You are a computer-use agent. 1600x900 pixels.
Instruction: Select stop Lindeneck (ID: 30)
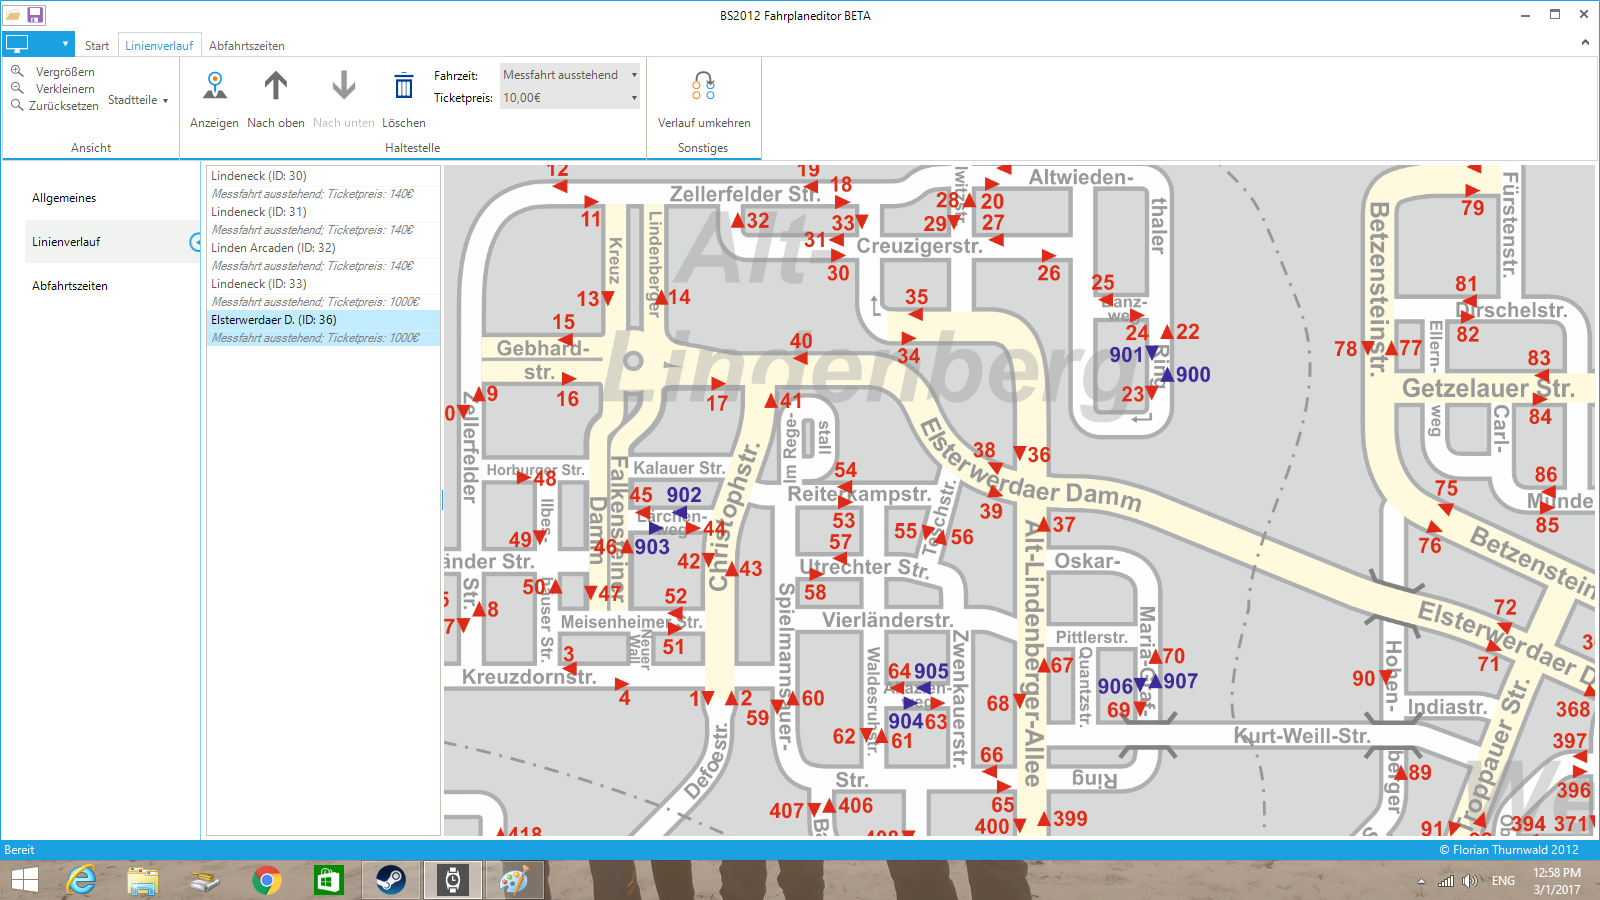pyautogui.click(x=323, y=176)
